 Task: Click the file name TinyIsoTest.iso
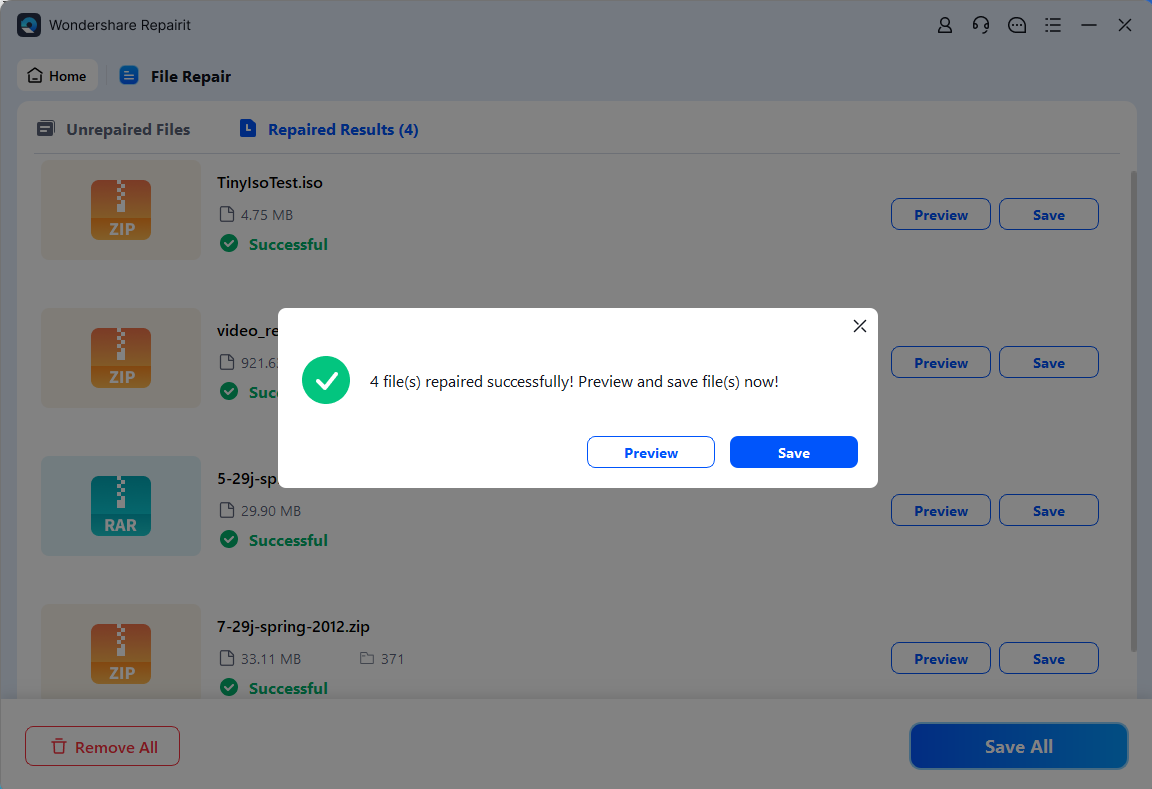270,182
